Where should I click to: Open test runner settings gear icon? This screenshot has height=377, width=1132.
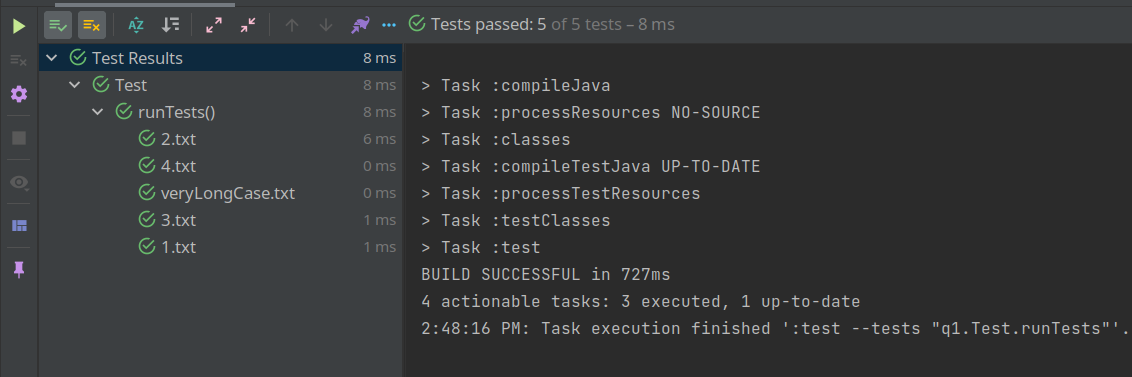(x=19, y=93)
